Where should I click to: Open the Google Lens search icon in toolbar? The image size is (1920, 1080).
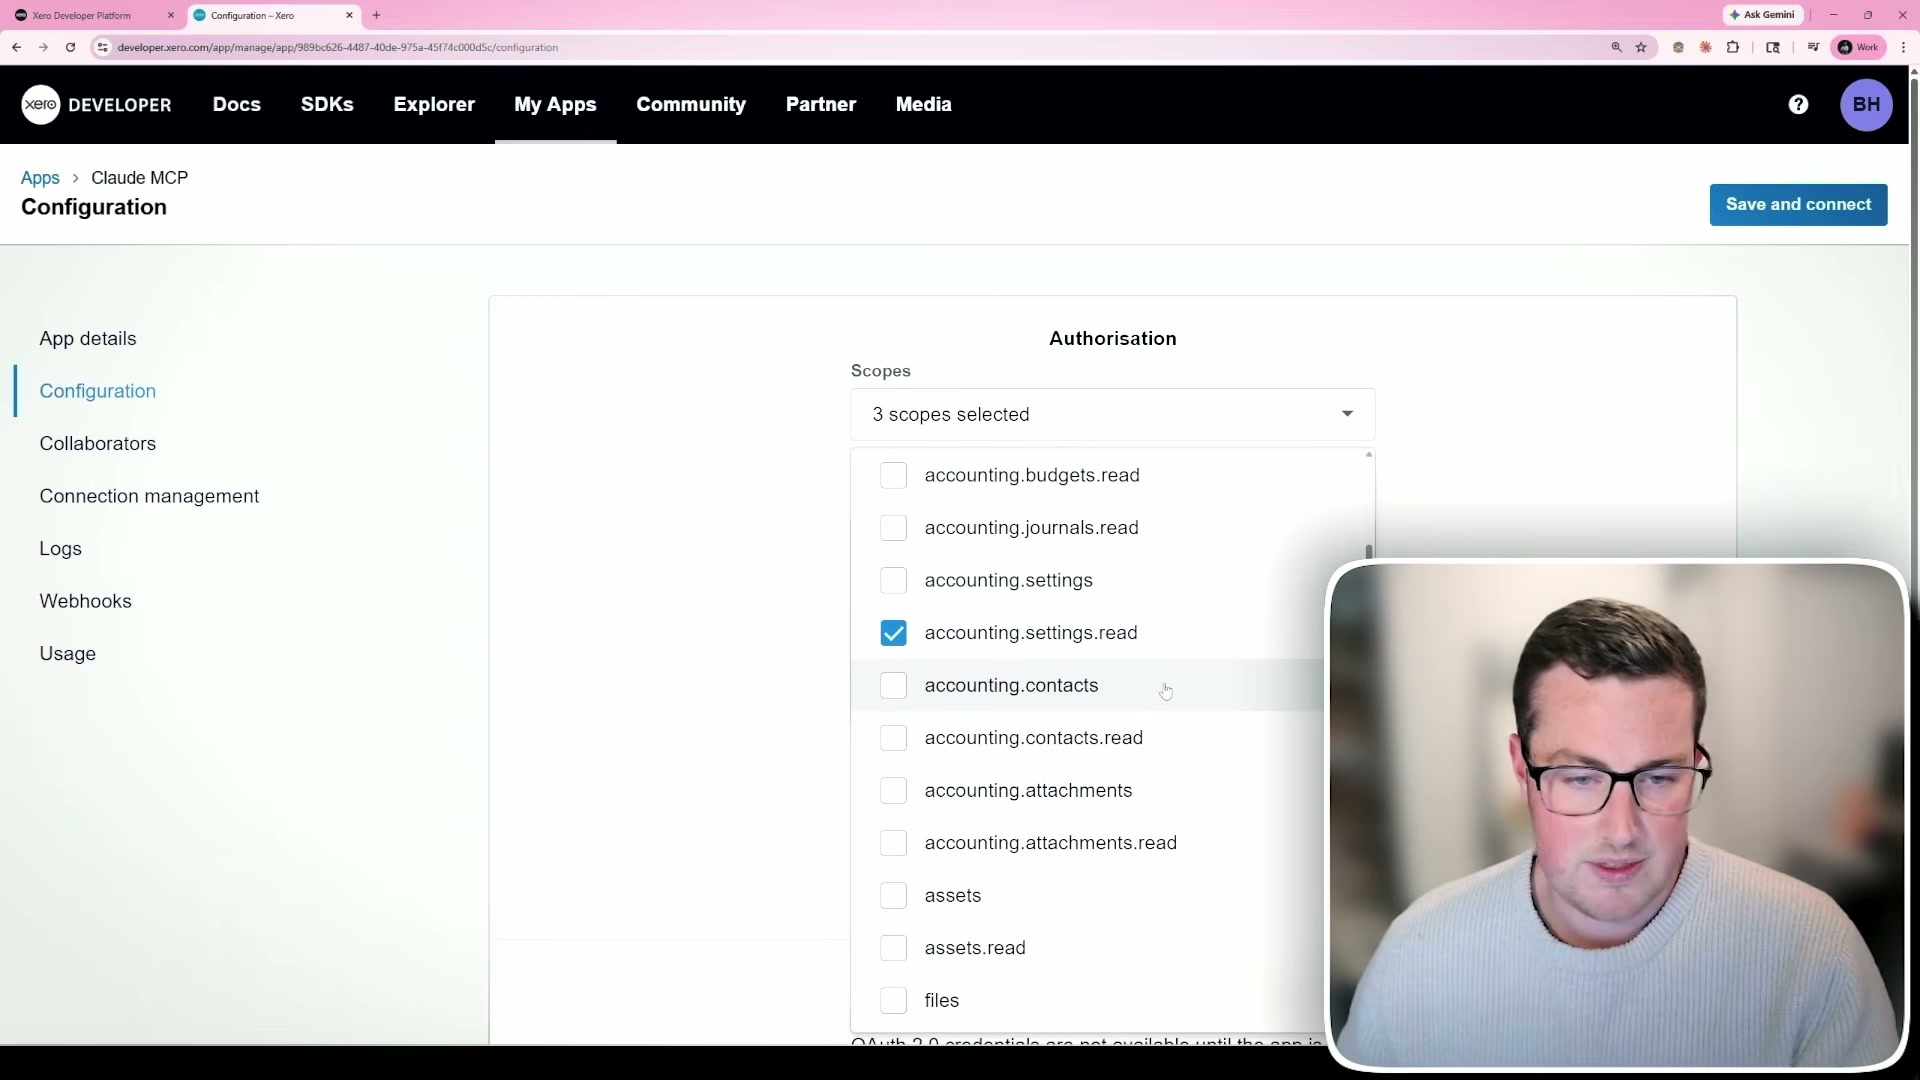tap(1773, 47)
